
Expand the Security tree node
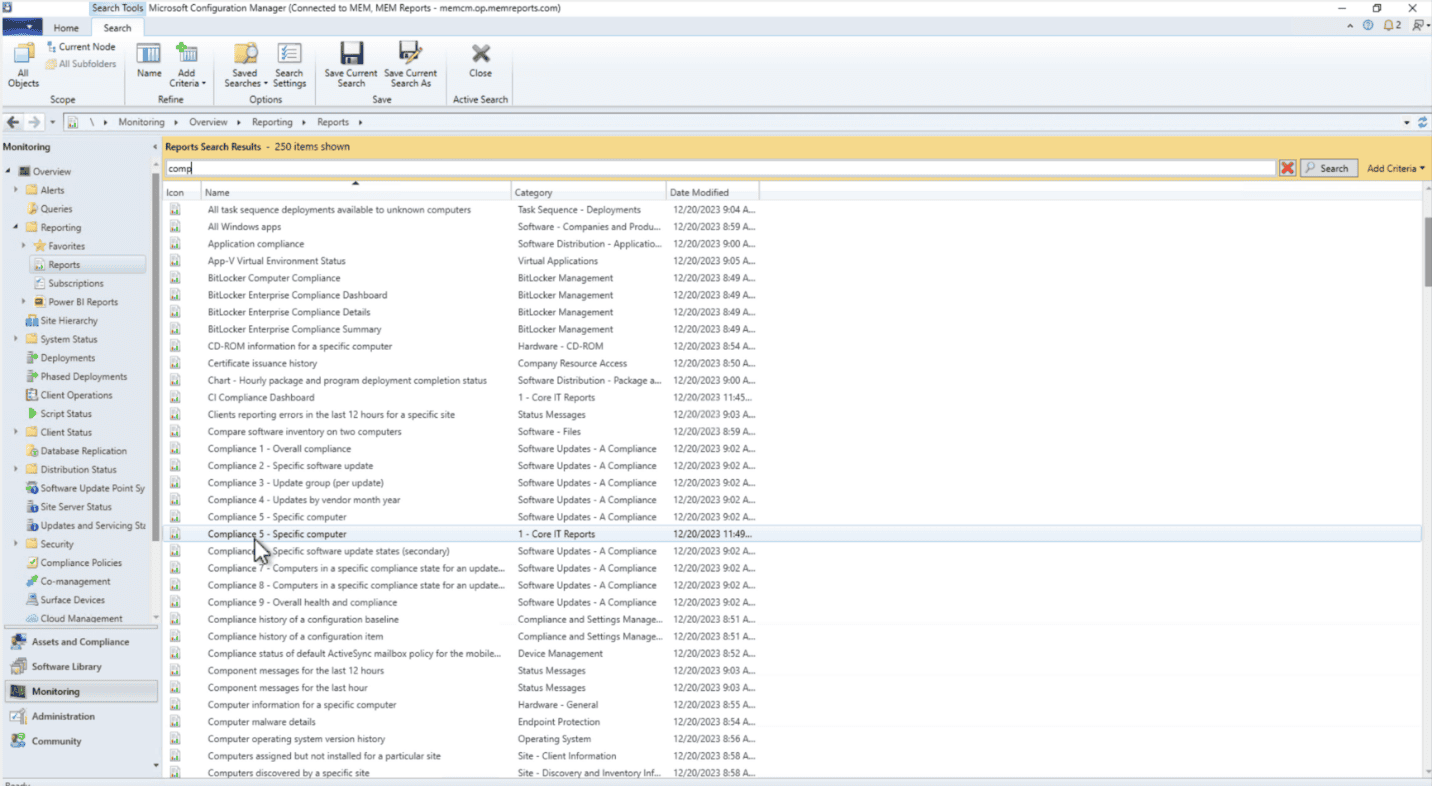tap(16, 544)
